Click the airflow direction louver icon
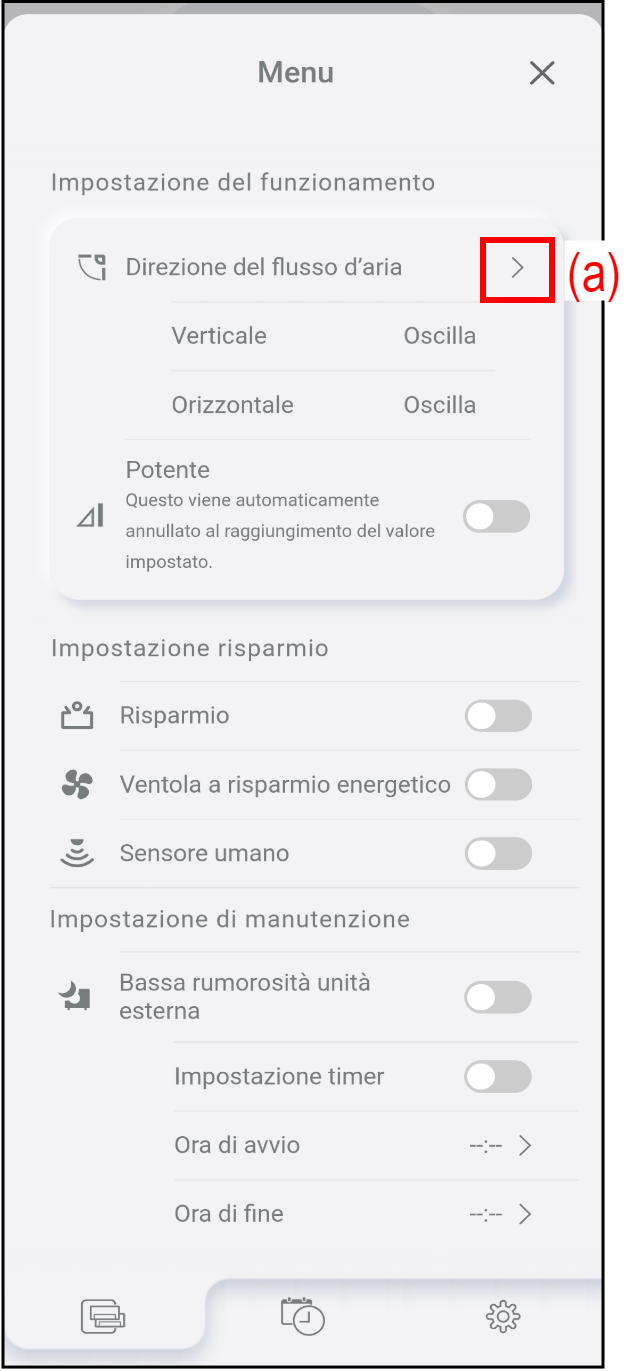 click(92, 267)
